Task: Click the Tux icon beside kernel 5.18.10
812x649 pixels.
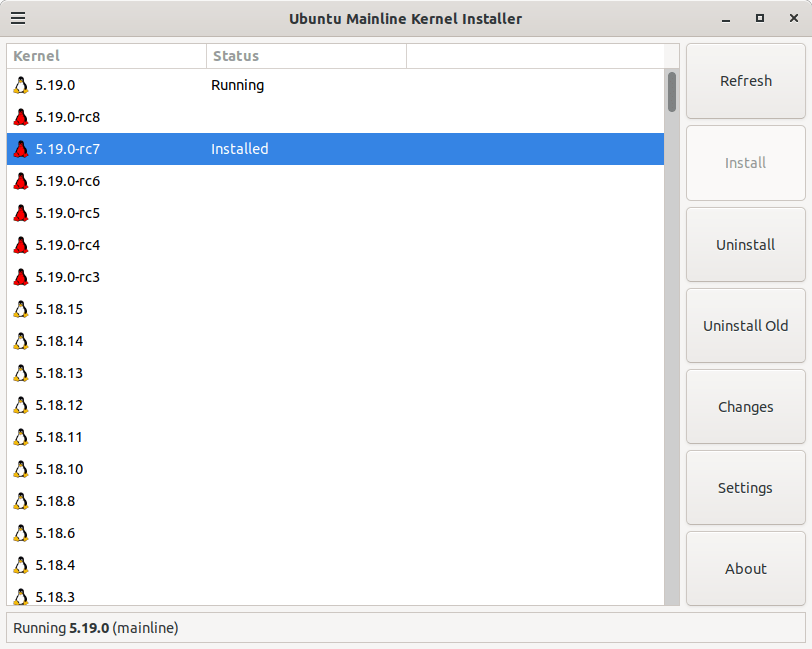Action: point(21,469)
